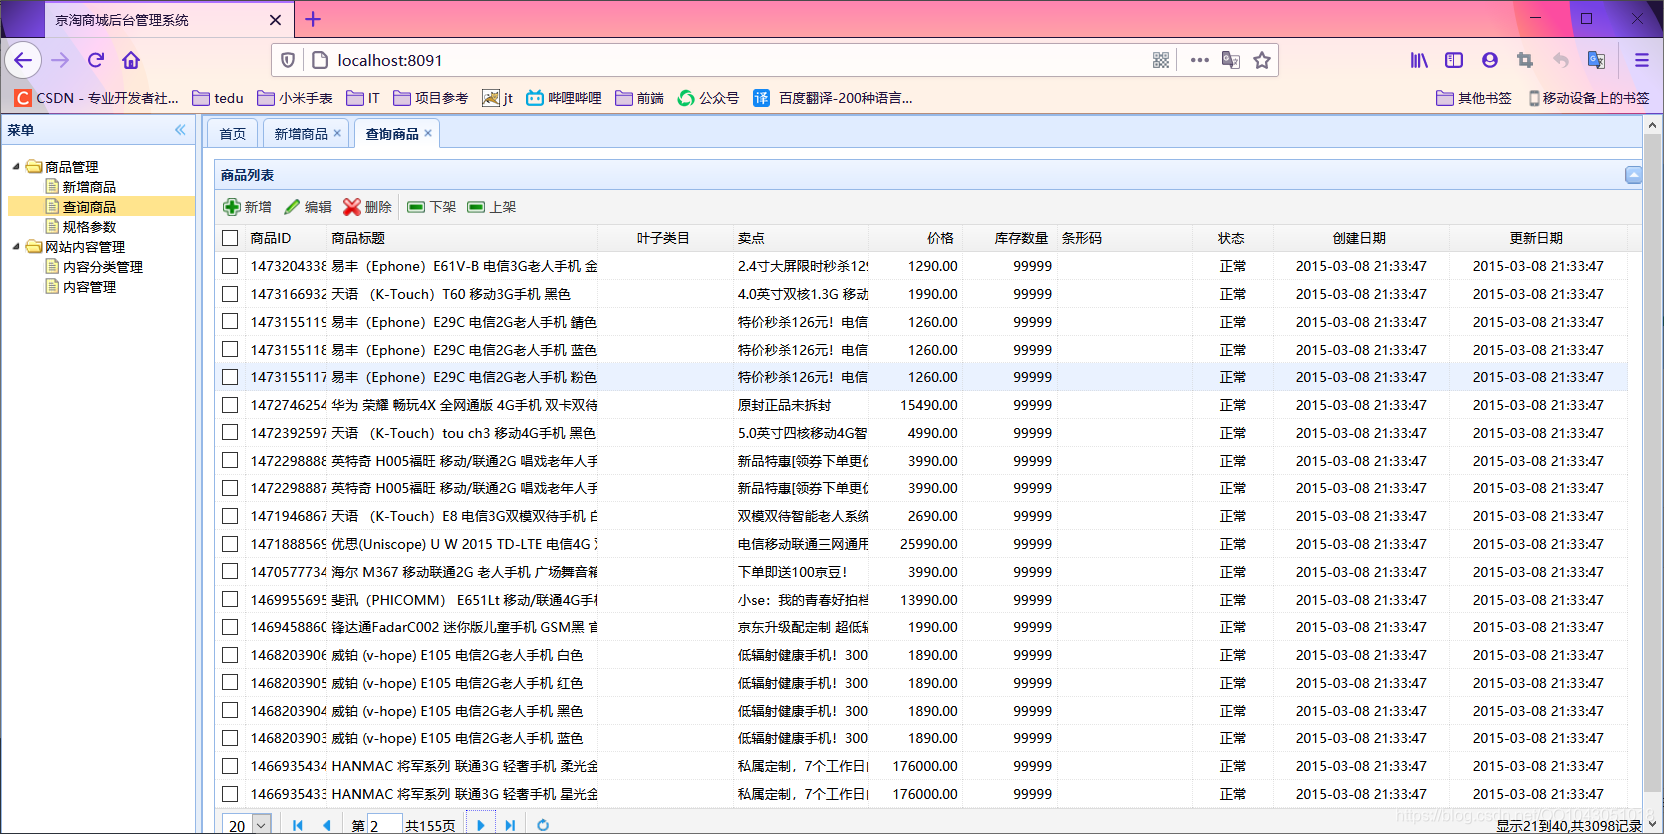Open the 项目参考 bookmarks folder
This screenshot has height=834, width=1664.
(x=431, y=98)
